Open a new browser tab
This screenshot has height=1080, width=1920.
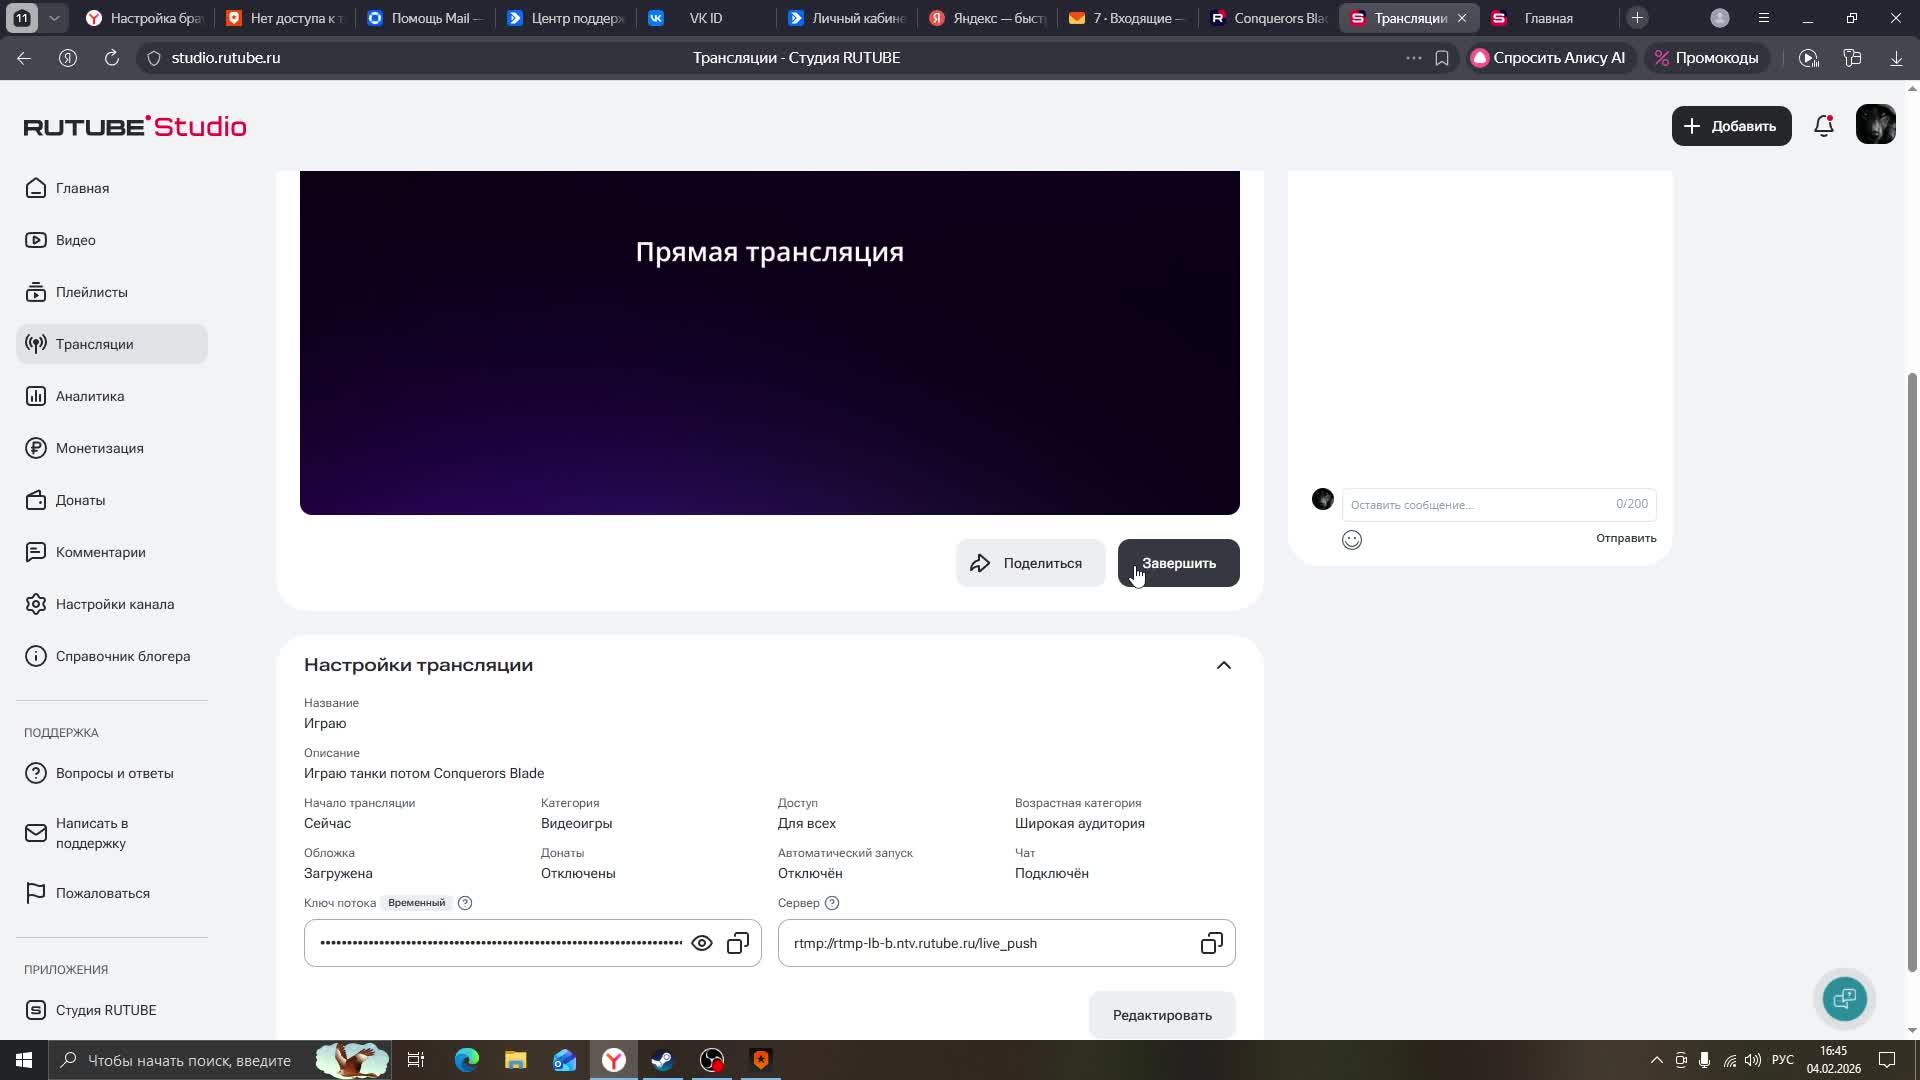(x=1637, y=18)
